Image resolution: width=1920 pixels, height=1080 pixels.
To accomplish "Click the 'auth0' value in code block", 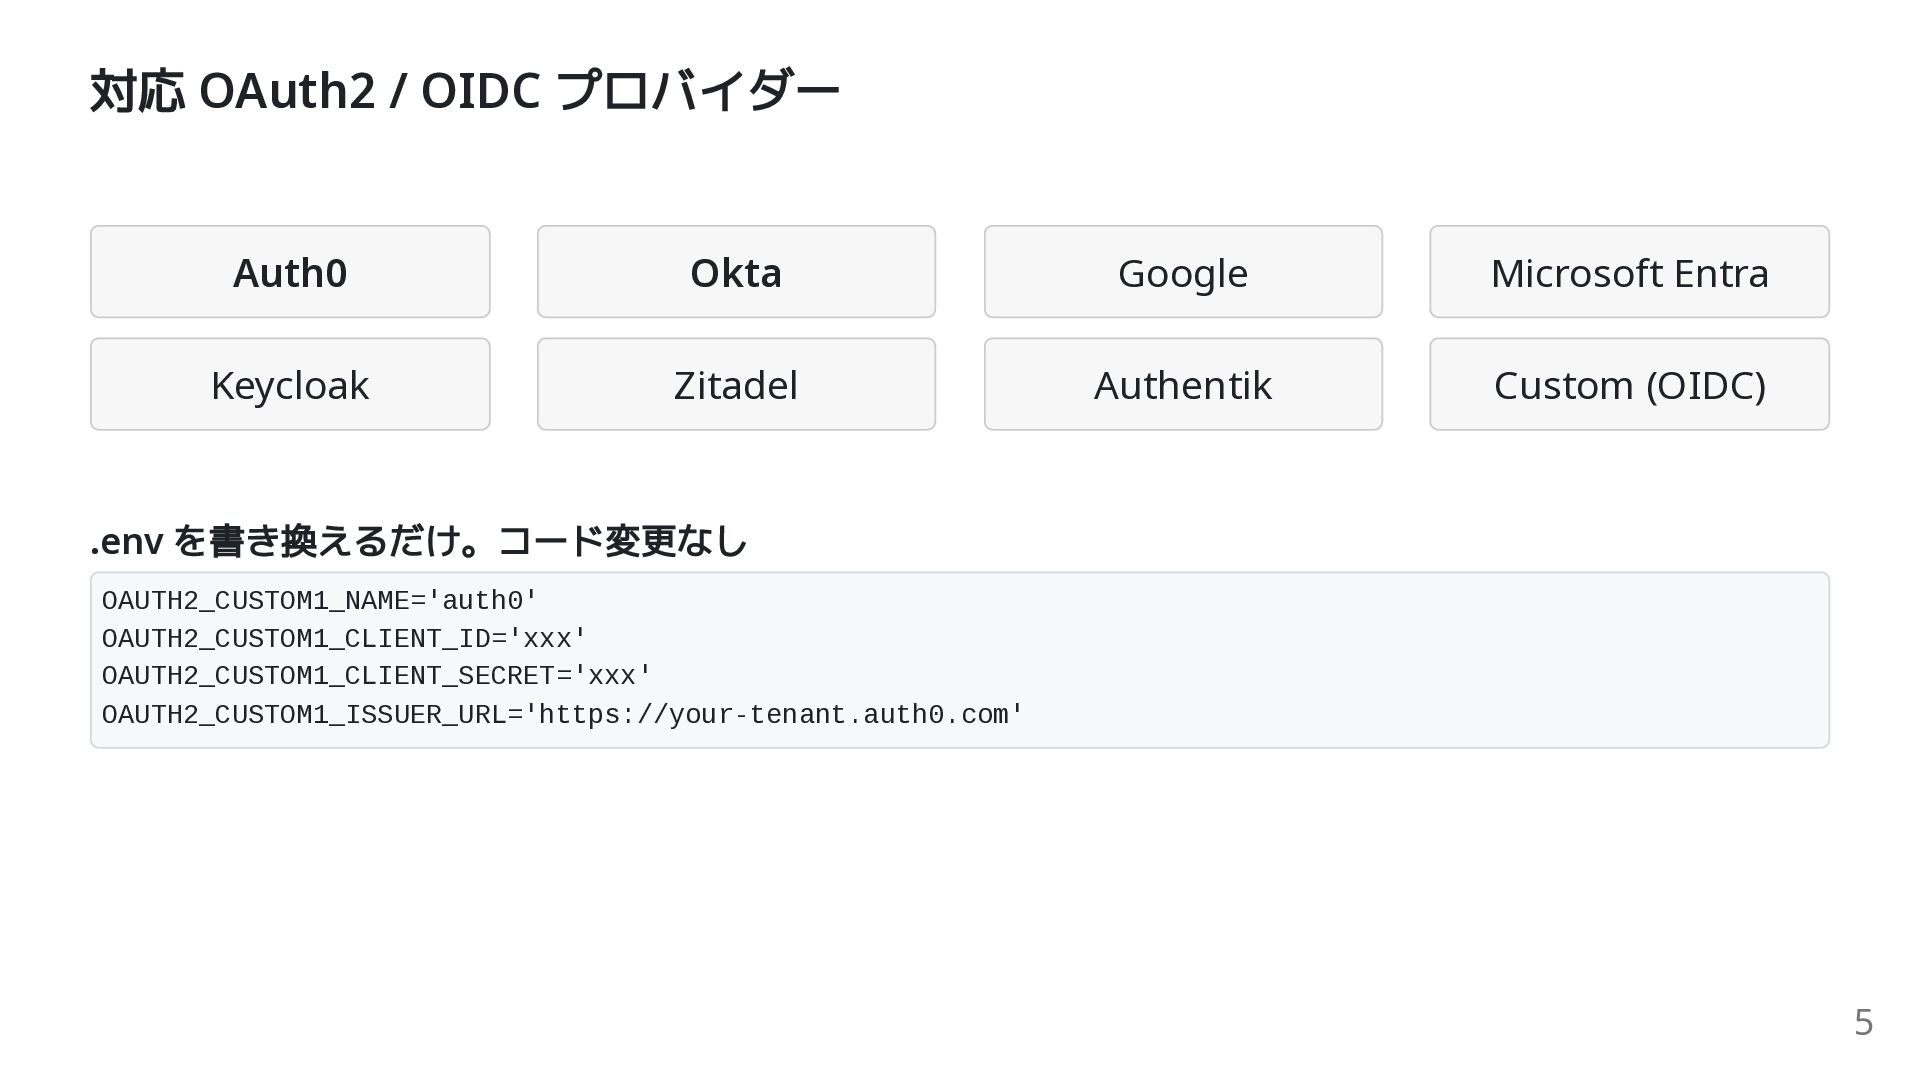I will [x=483, y=601].
